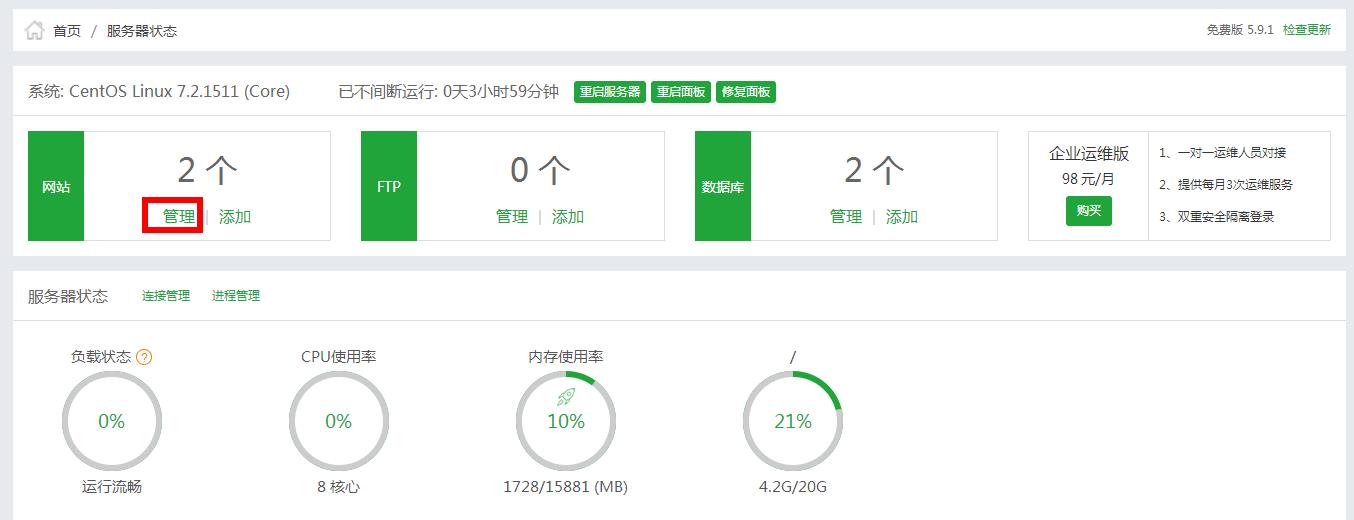The image size is (1354, 520).
Task: Click 添加 to add a database
Action: click(x=902, y=216)
